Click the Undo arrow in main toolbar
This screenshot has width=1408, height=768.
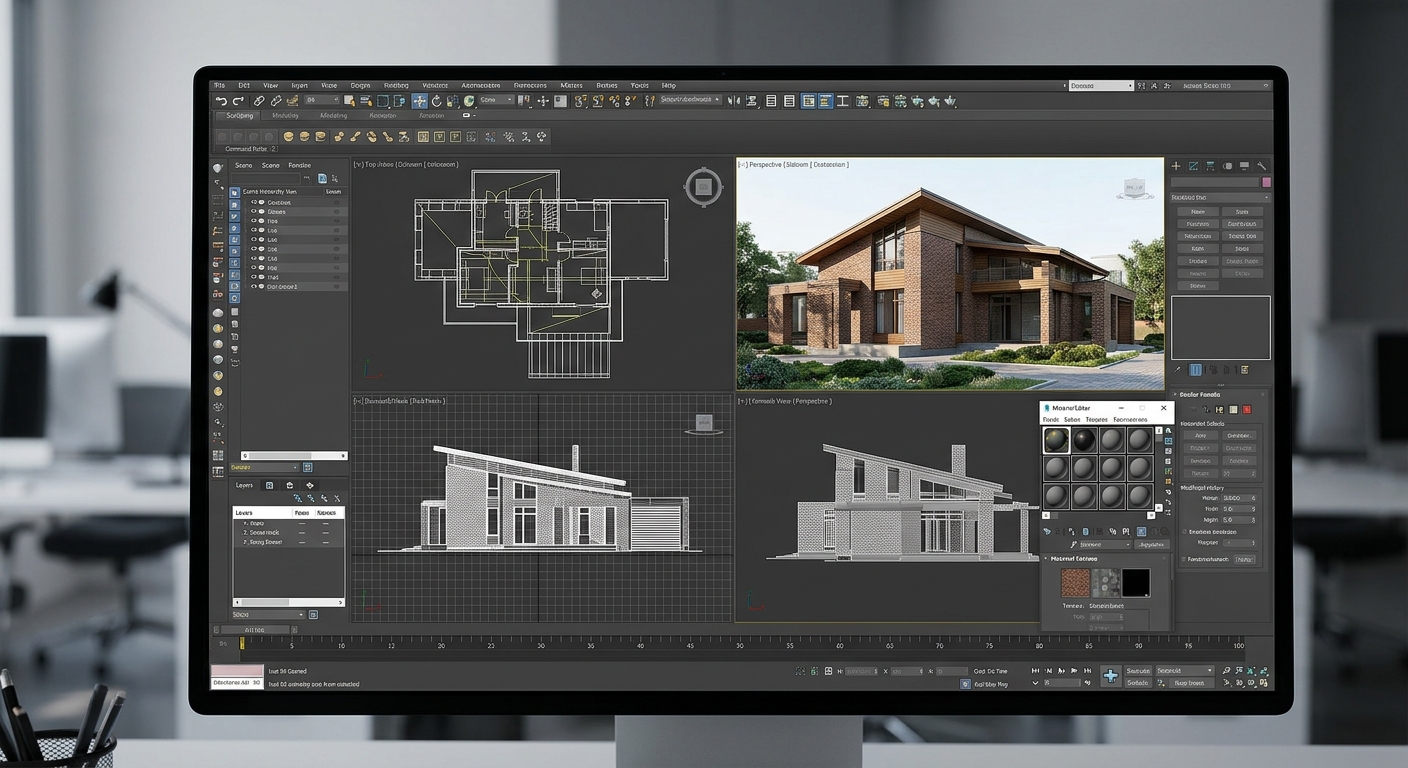coord(221,101)
